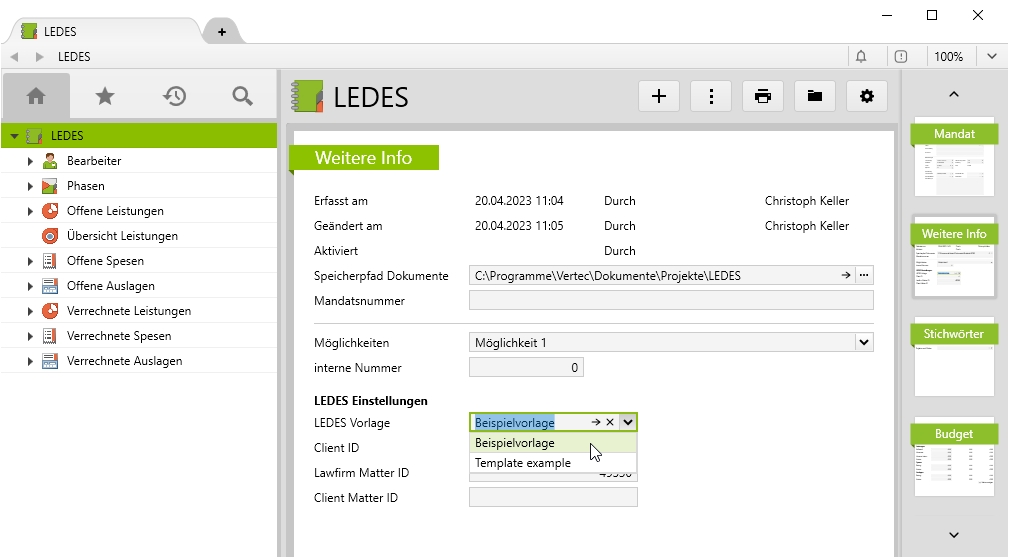Switch to the favorites star tab
Screen dimensions: 1009x558
105,96
